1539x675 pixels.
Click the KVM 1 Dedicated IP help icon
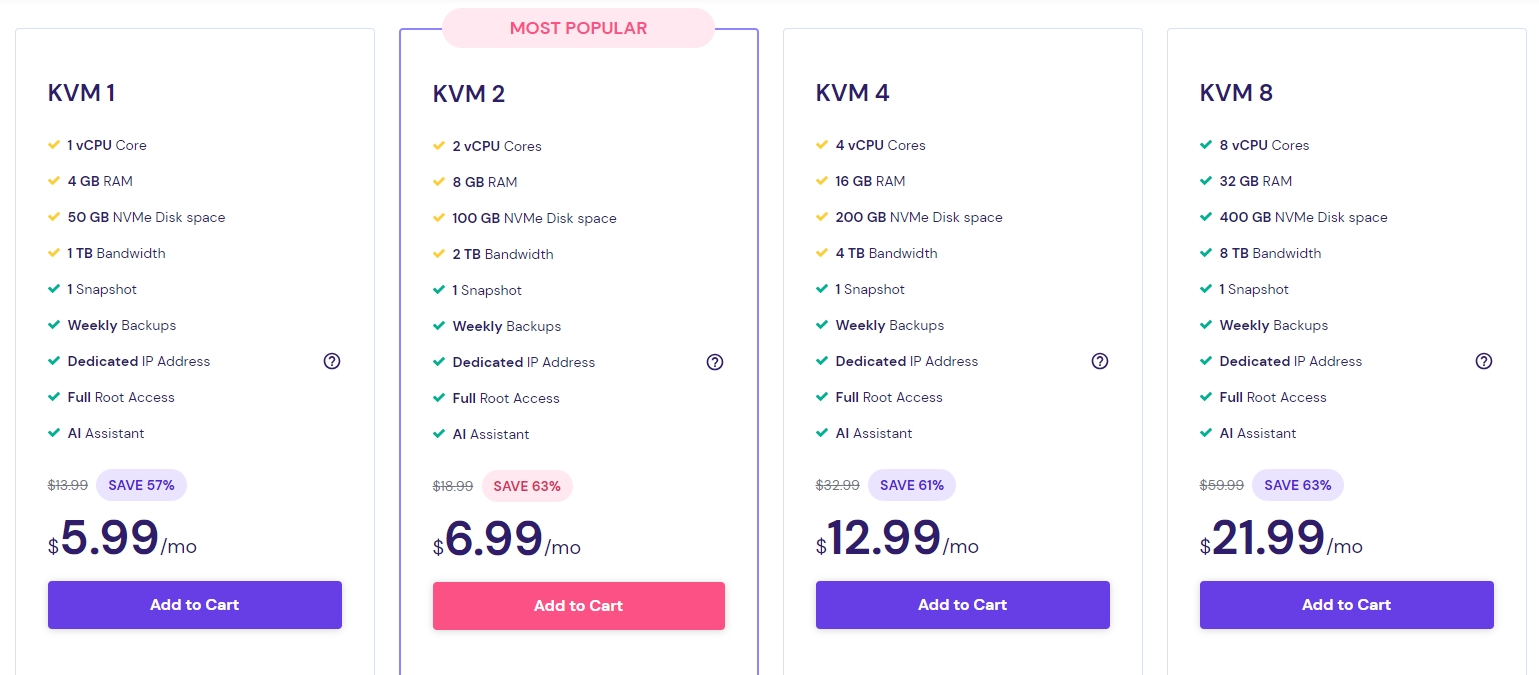(332, 361)
